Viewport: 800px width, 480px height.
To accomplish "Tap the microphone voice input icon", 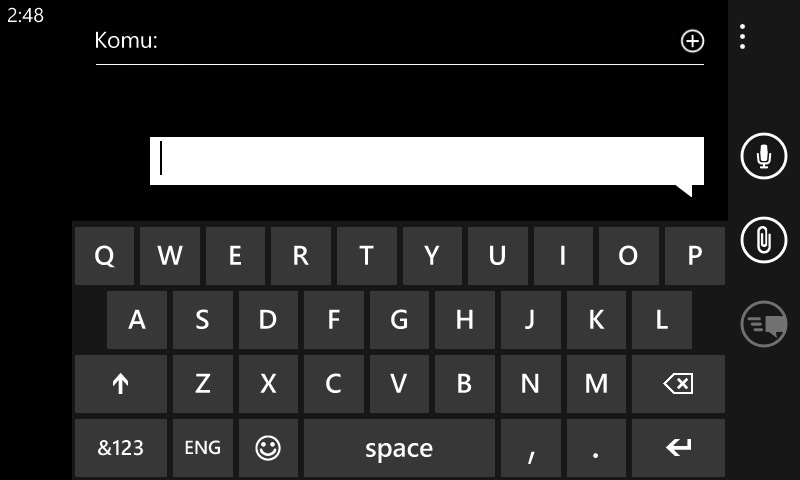I will 763,156.
